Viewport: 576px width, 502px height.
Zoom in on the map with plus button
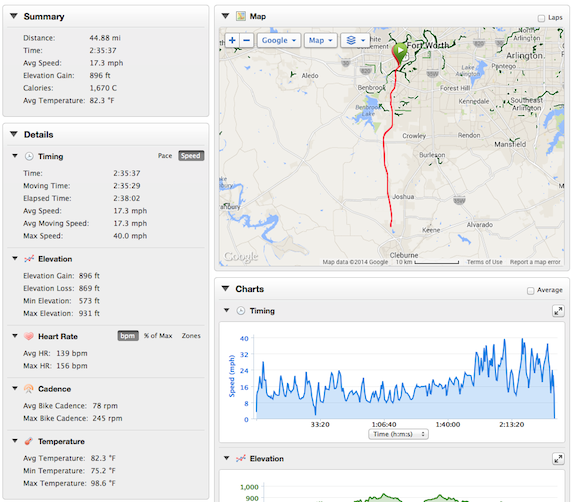click(232, 40)
